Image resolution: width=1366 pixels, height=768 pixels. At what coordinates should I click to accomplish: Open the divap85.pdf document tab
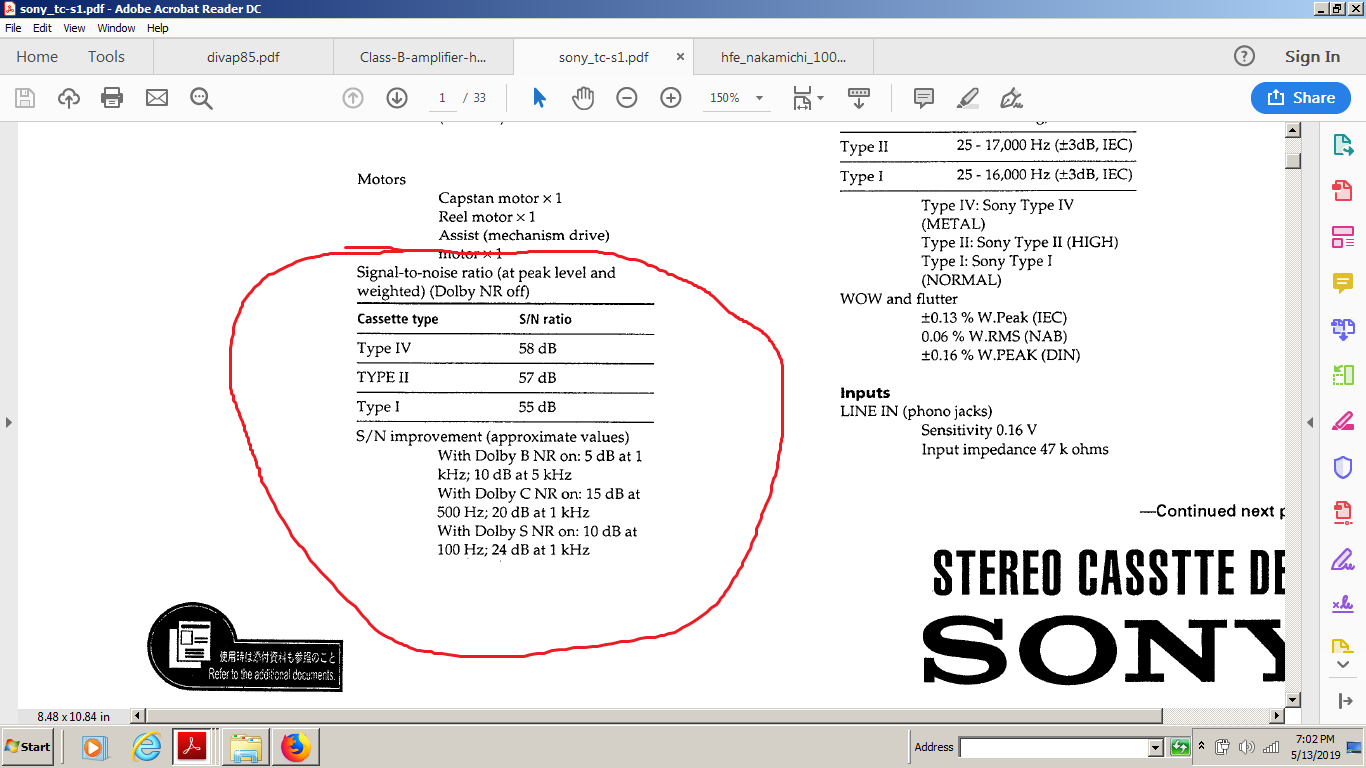[243, 57]
